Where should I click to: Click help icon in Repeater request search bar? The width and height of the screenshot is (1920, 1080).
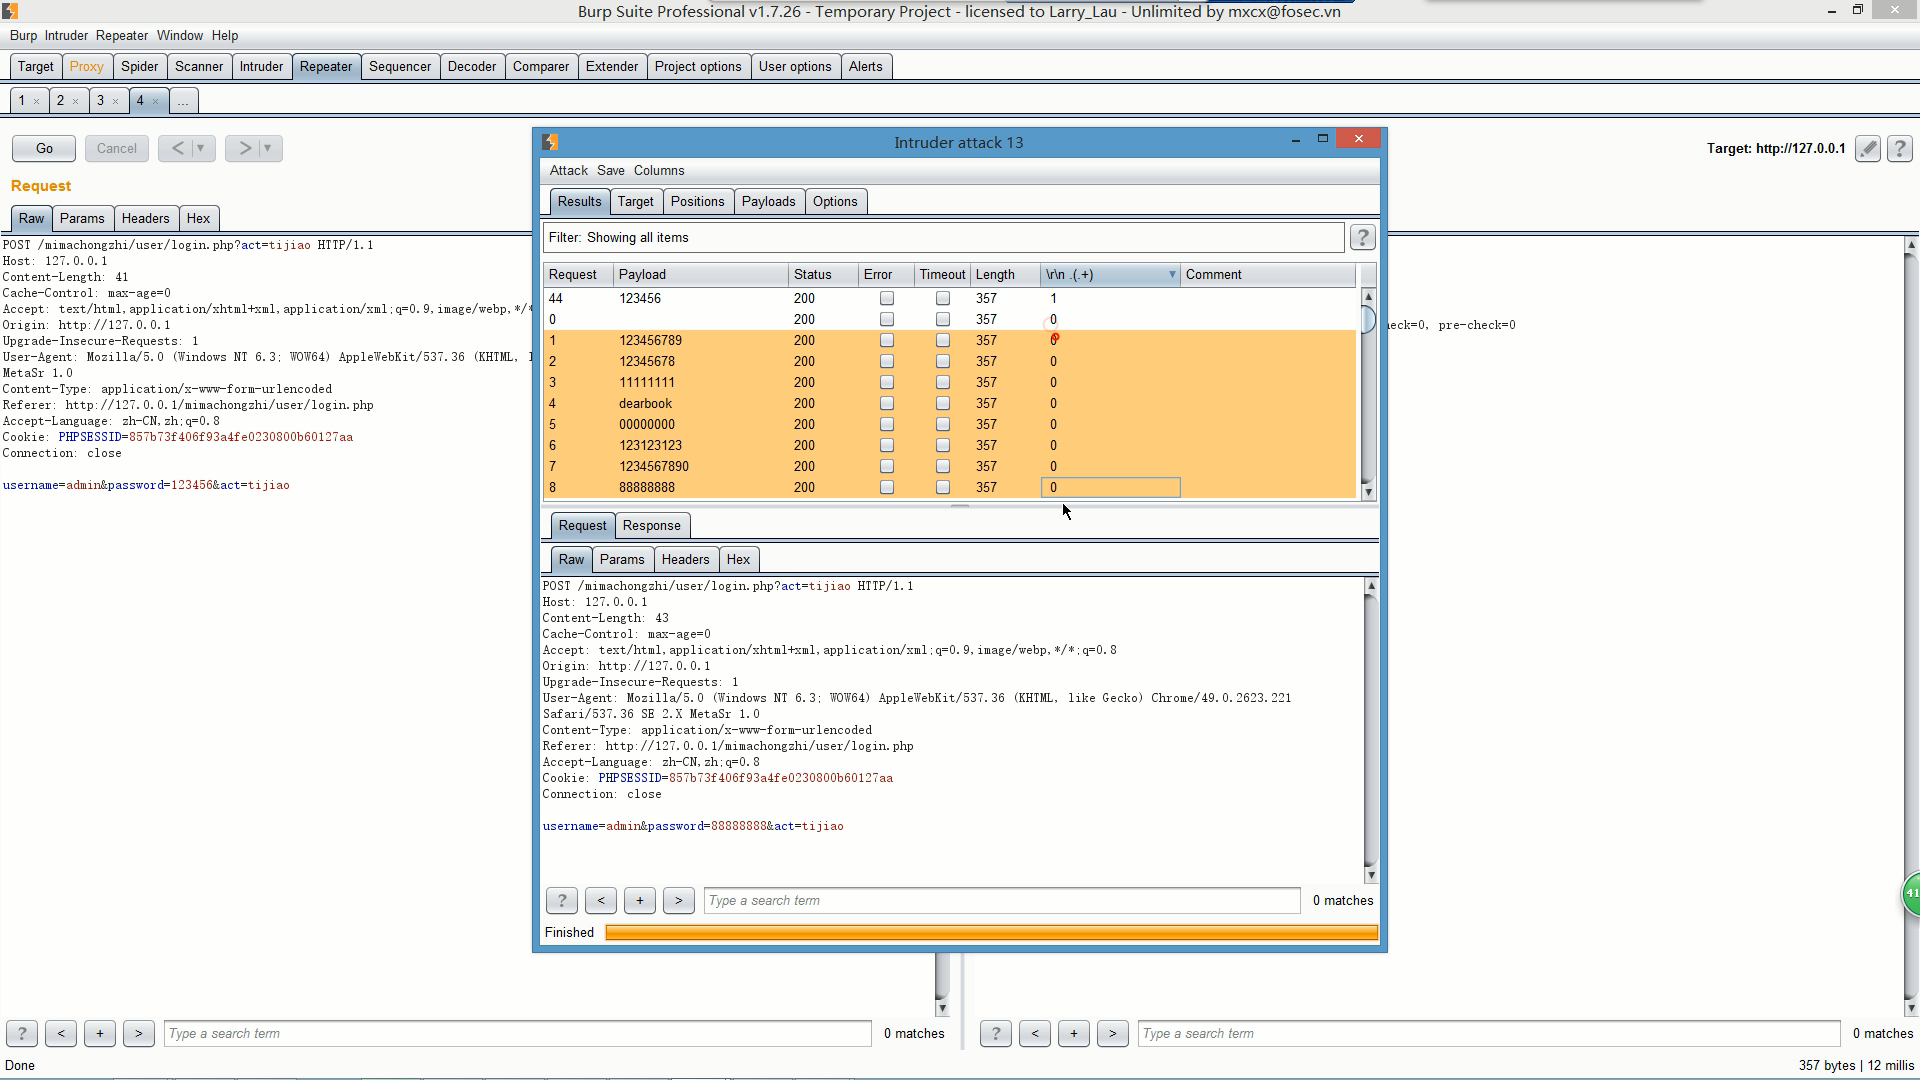tap(21, 1033)
